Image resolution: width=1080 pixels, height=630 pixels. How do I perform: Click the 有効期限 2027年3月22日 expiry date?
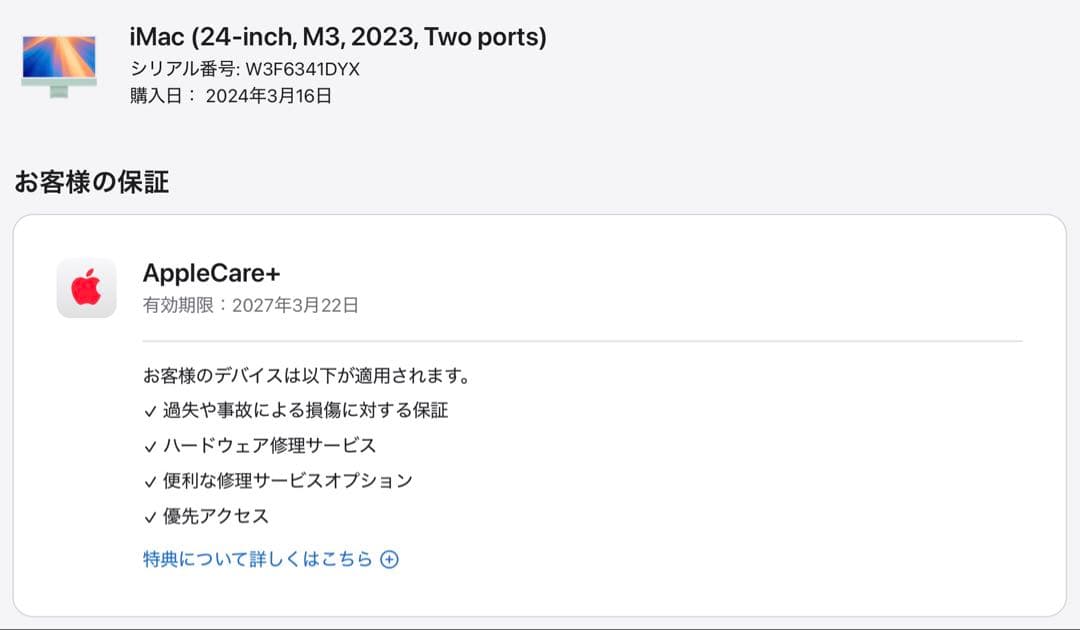pos(250,306)
